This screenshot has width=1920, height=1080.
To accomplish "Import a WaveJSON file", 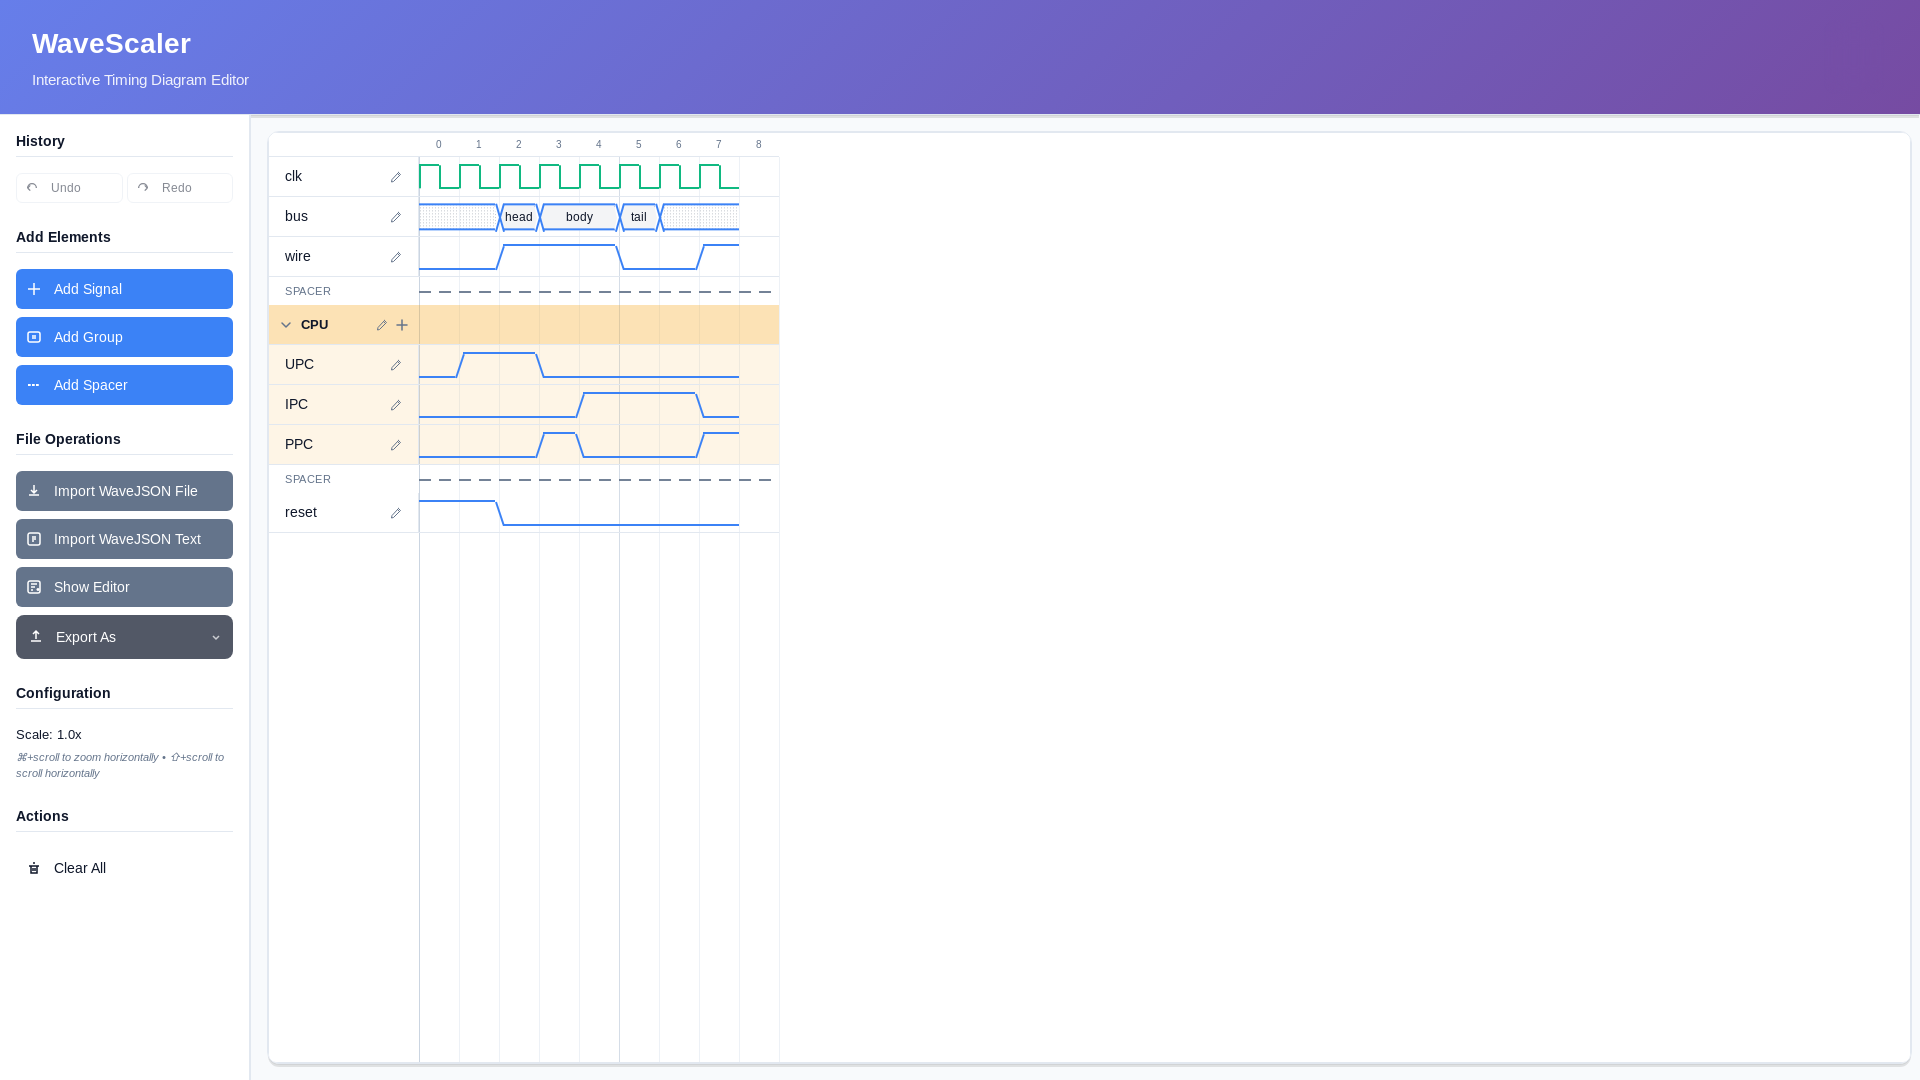I will pyautogui.click(x=124, y=491).
